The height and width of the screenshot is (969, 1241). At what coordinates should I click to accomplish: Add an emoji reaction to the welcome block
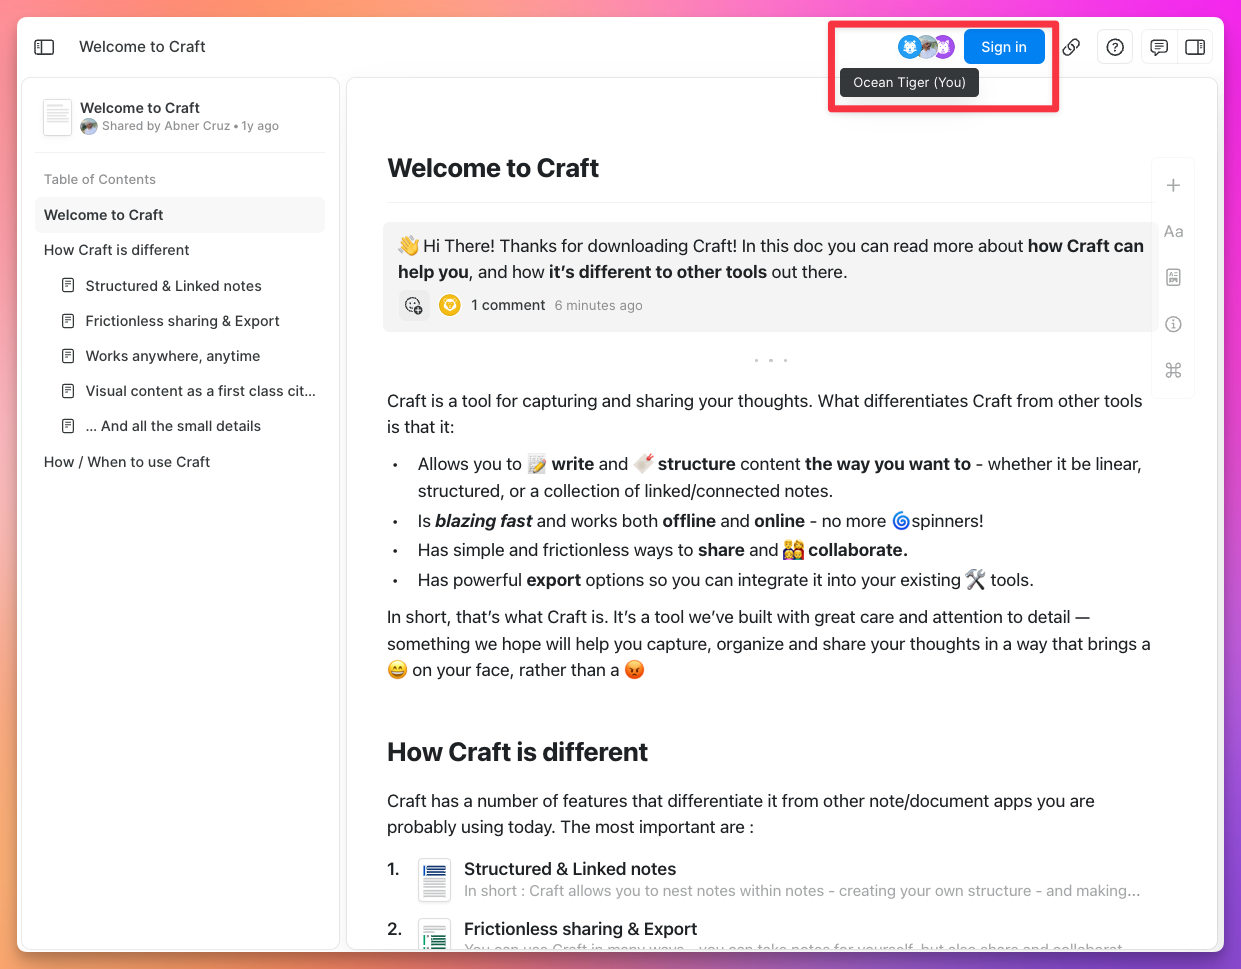coord(413,305)
